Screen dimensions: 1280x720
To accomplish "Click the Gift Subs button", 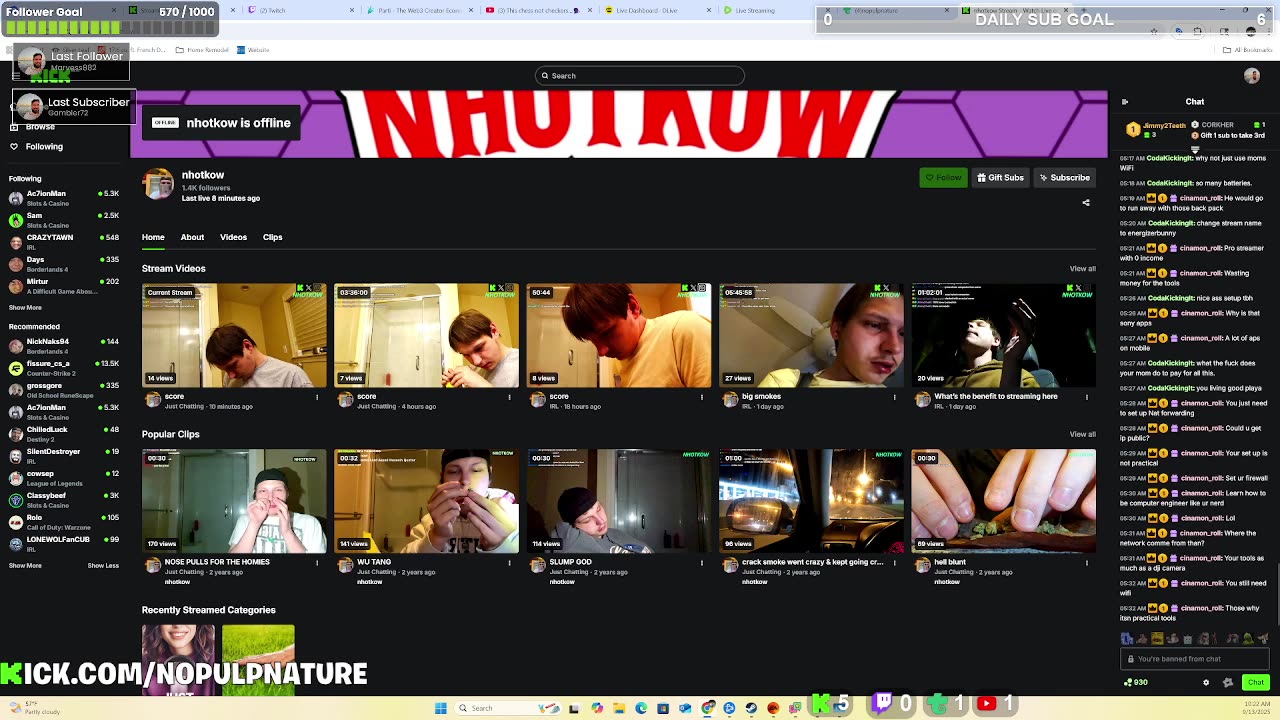I will tap(1000, 178).
